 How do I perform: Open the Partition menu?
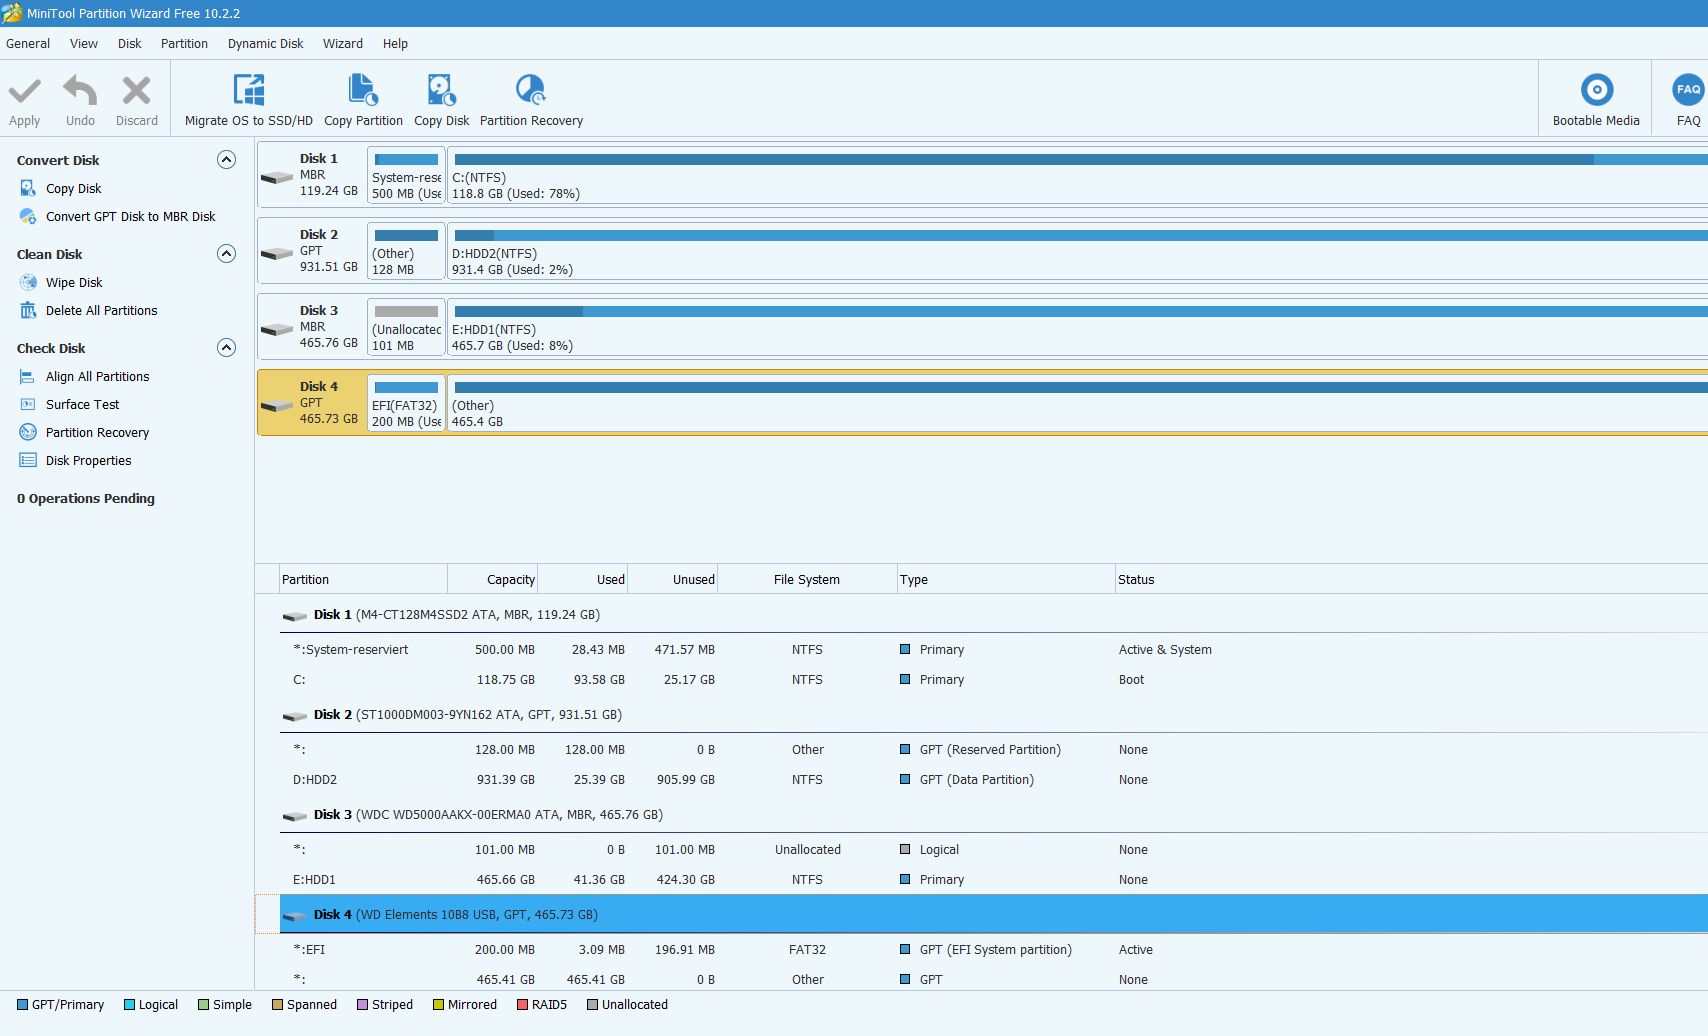point(185,44)
